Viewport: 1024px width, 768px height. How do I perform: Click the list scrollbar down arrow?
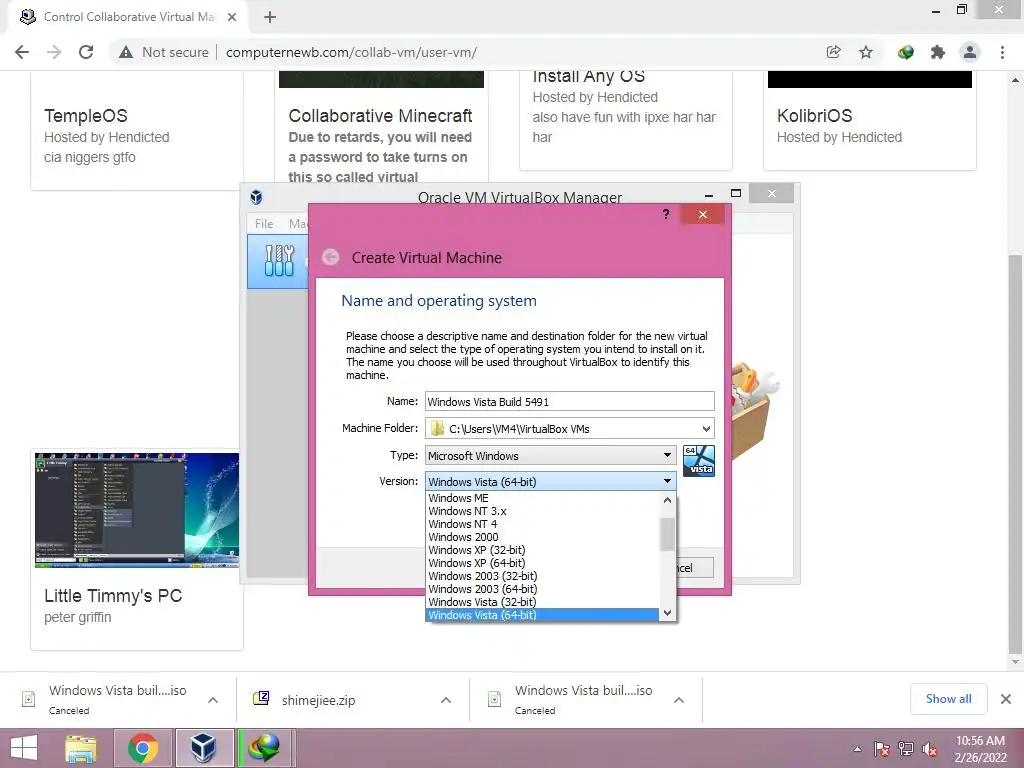click(667, 613)
